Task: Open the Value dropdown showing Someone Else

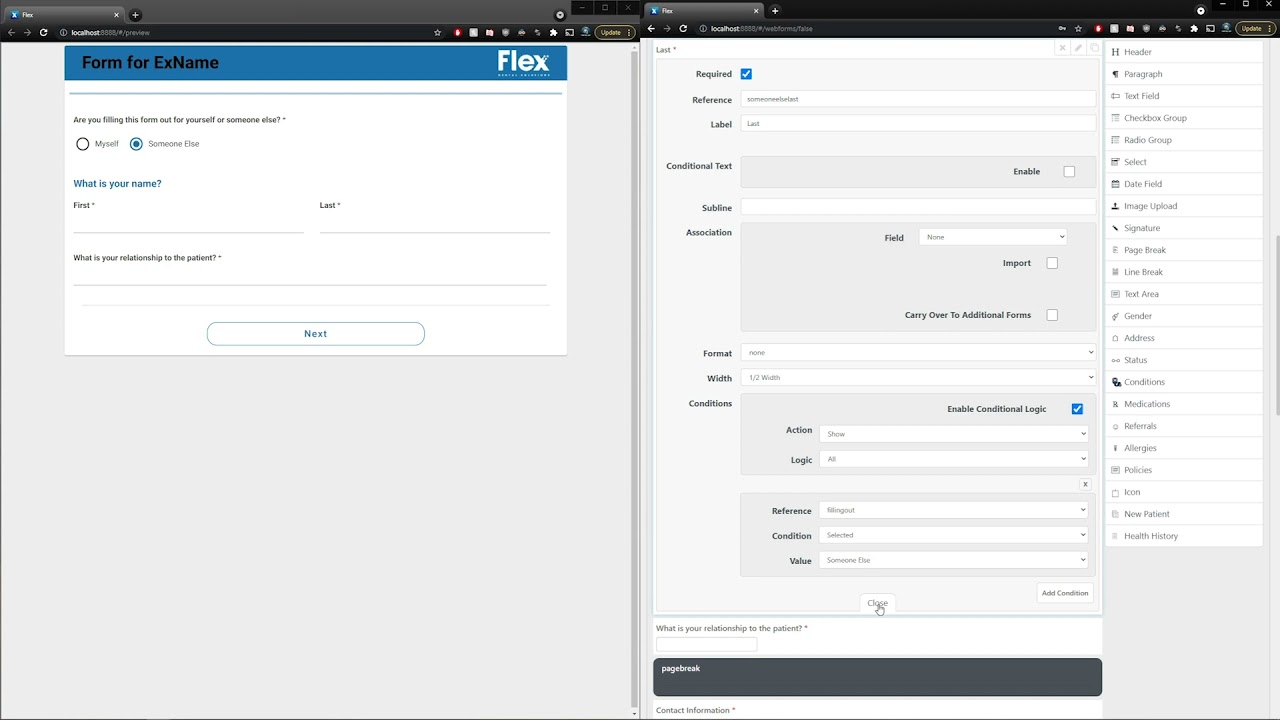Action: [954, 560]
